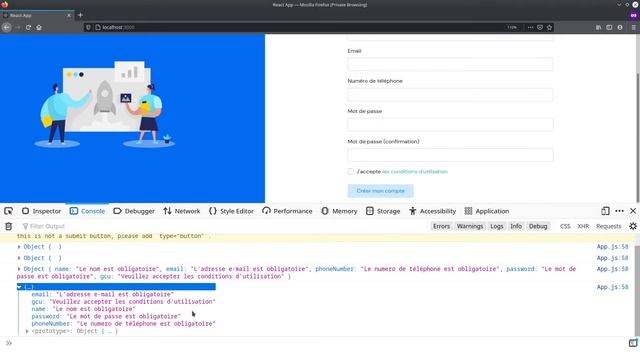
Task: Open the Performance tab
Action: coord(287,211)
